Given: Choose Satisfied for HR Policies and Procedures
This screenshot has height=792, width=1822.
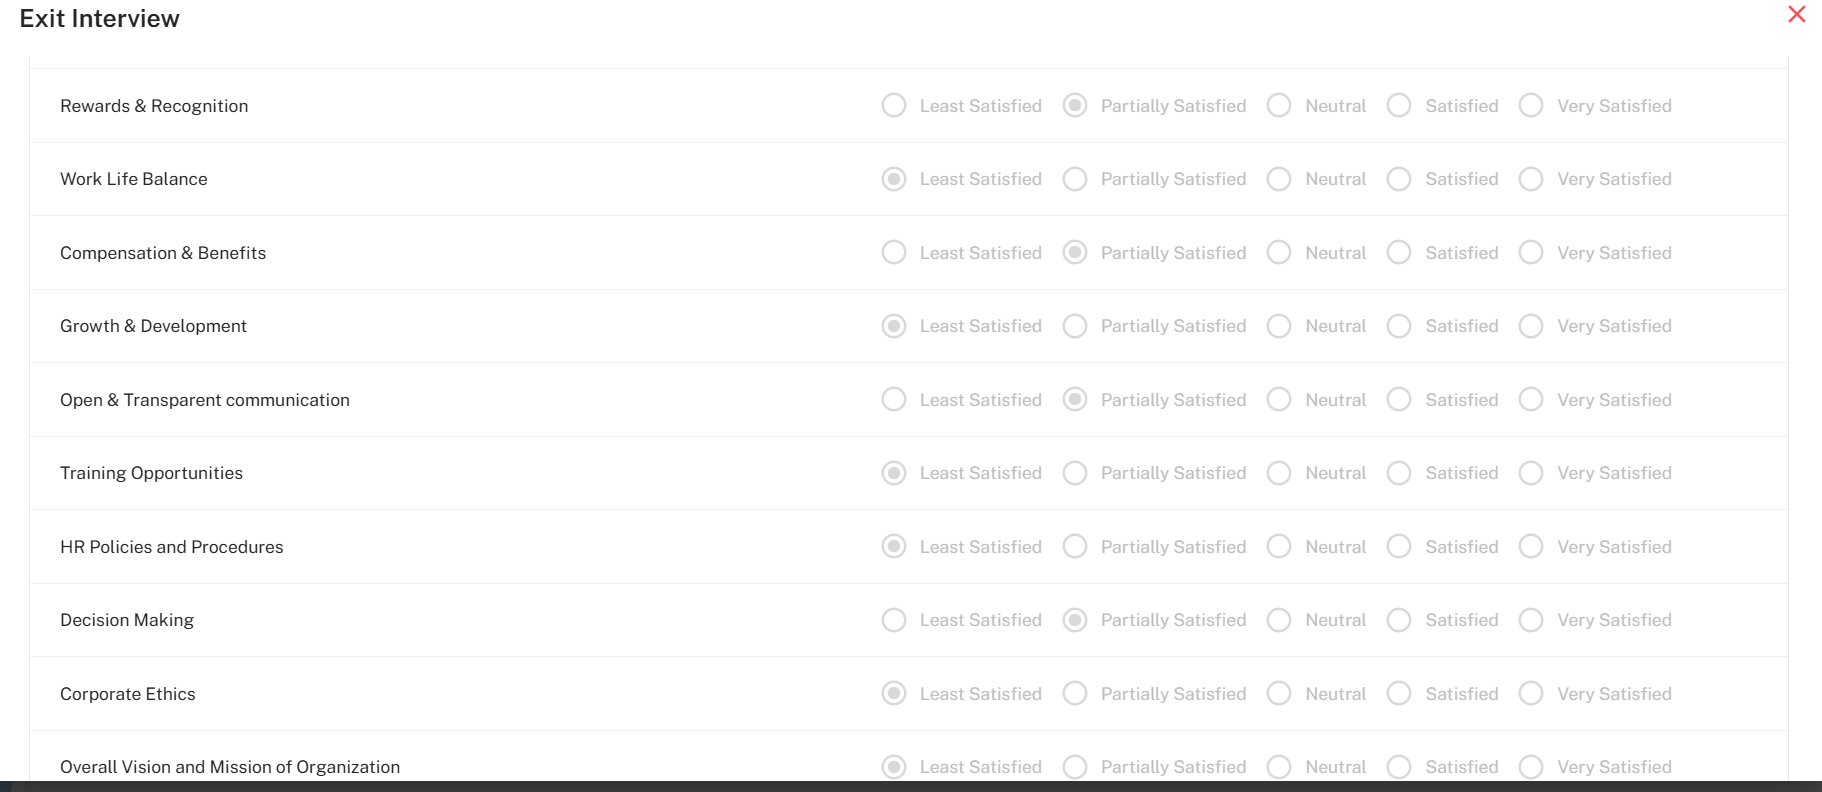Looking at the screenshot, I should [x=1399, y=547].
